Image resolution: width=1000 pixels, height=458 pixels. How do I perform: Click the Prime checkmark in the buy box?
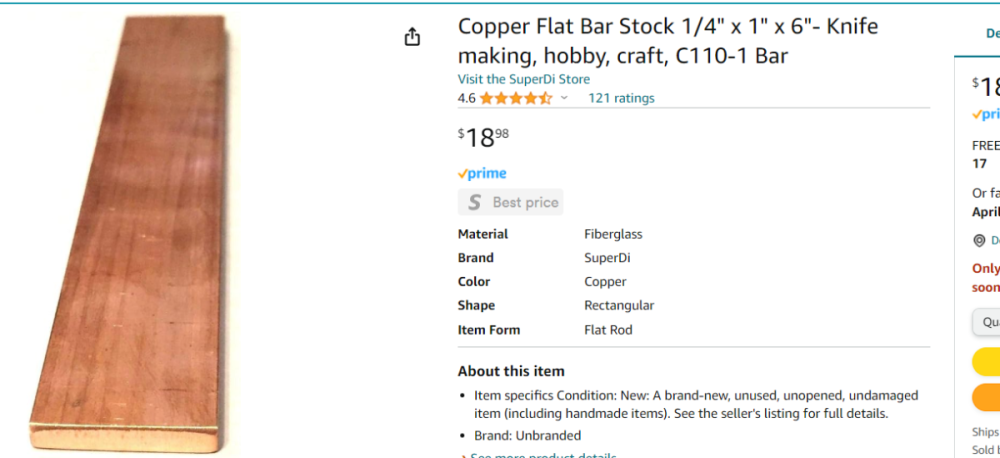pyautogui.click(x=987, y=114)
